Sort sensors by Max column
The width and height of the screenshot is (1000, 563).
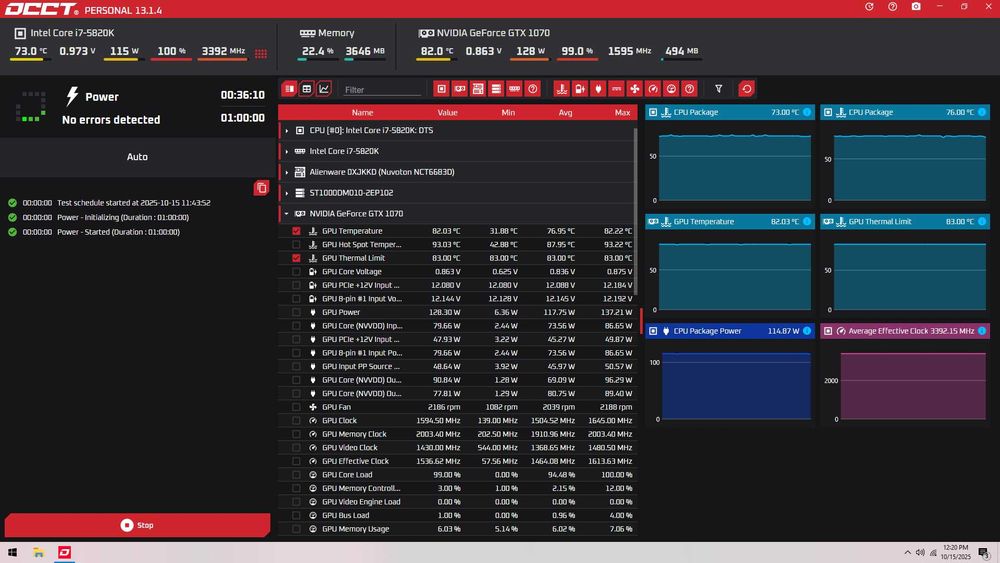click(x=622, y=113)
